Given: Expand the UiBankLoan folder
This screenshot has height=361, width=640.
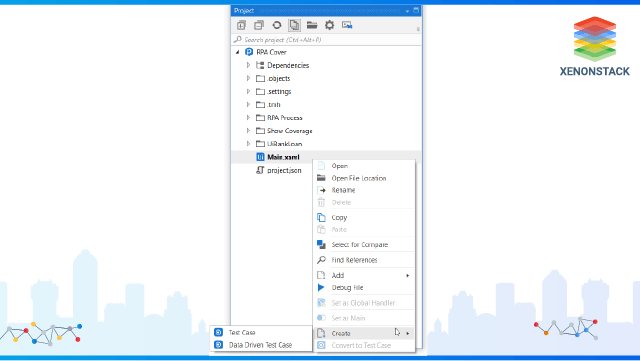Looking at the screenshot, I should click(248, 144).
